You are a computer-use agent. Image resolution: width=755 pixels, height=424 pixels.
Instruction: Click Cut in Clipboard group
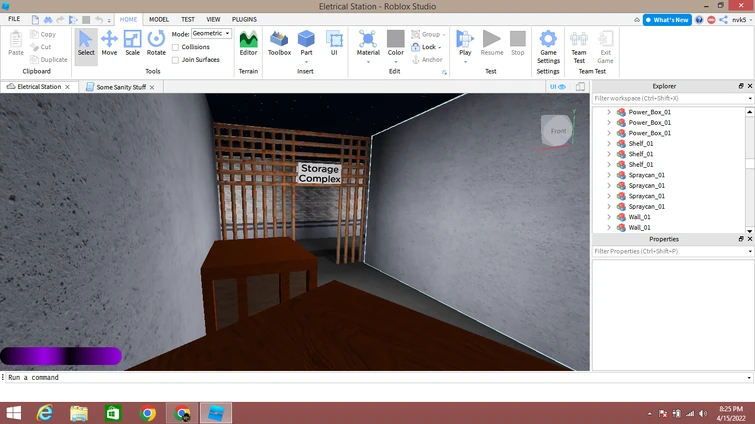coord(41,47)
